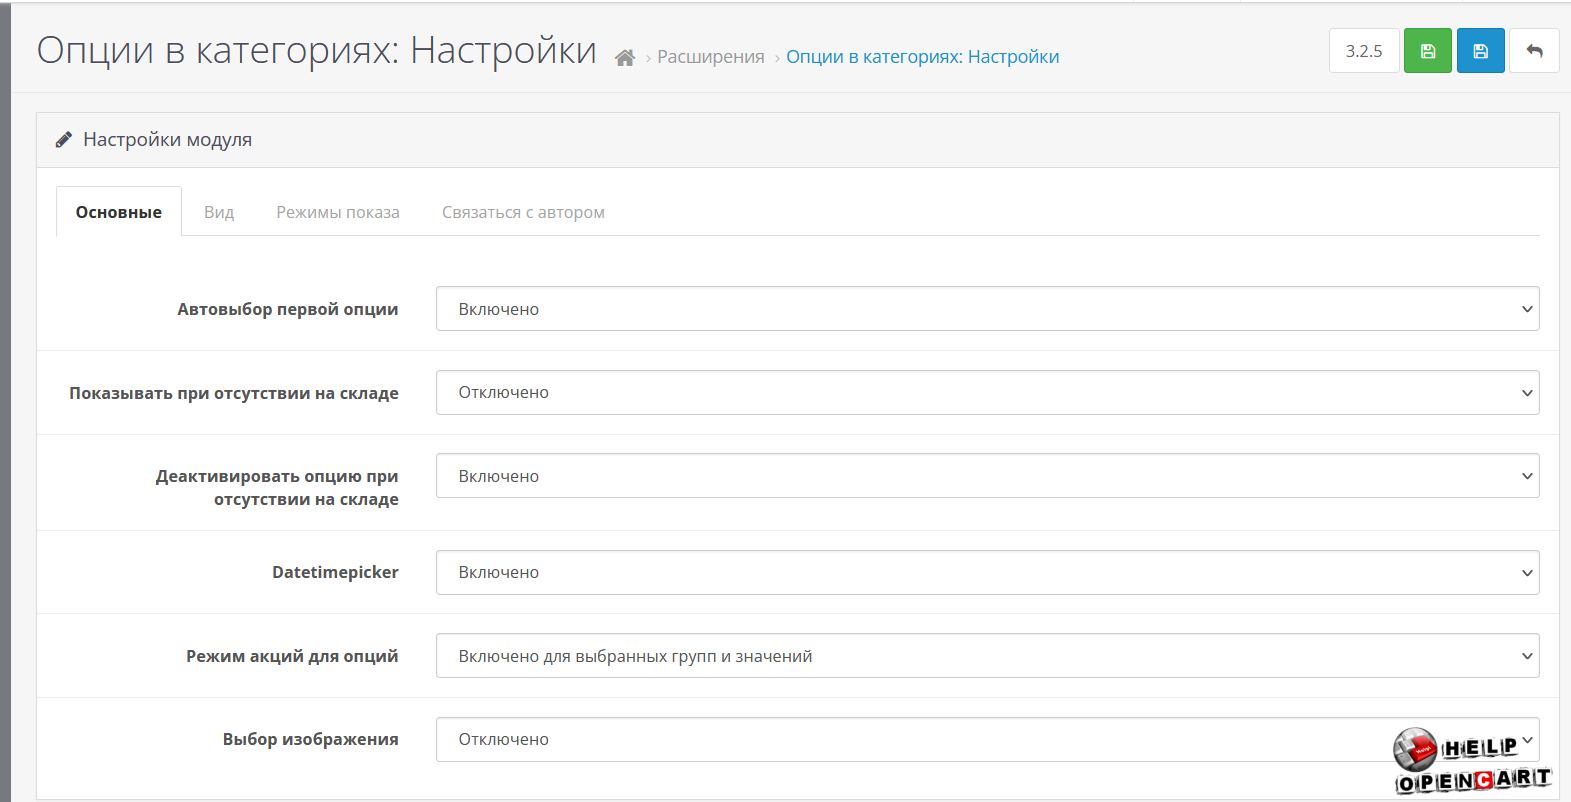This screenshot has height=802, width=1571.
Task: Select the Основные tab
Action: pyautogui.click(x=119, y=212)
